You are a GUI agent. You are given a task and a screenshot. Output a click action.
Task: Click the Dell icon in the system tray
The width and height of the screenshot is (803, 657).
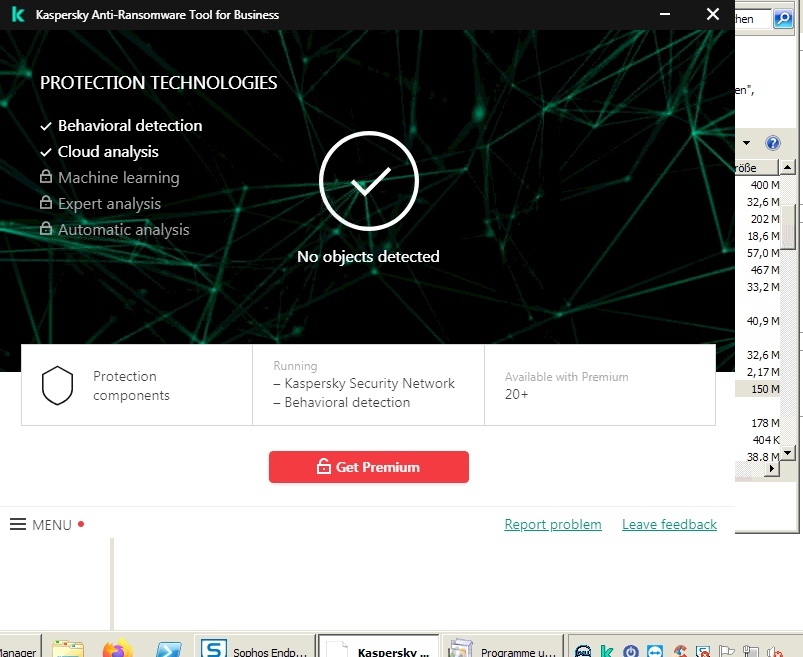click(x=583, y=651)
